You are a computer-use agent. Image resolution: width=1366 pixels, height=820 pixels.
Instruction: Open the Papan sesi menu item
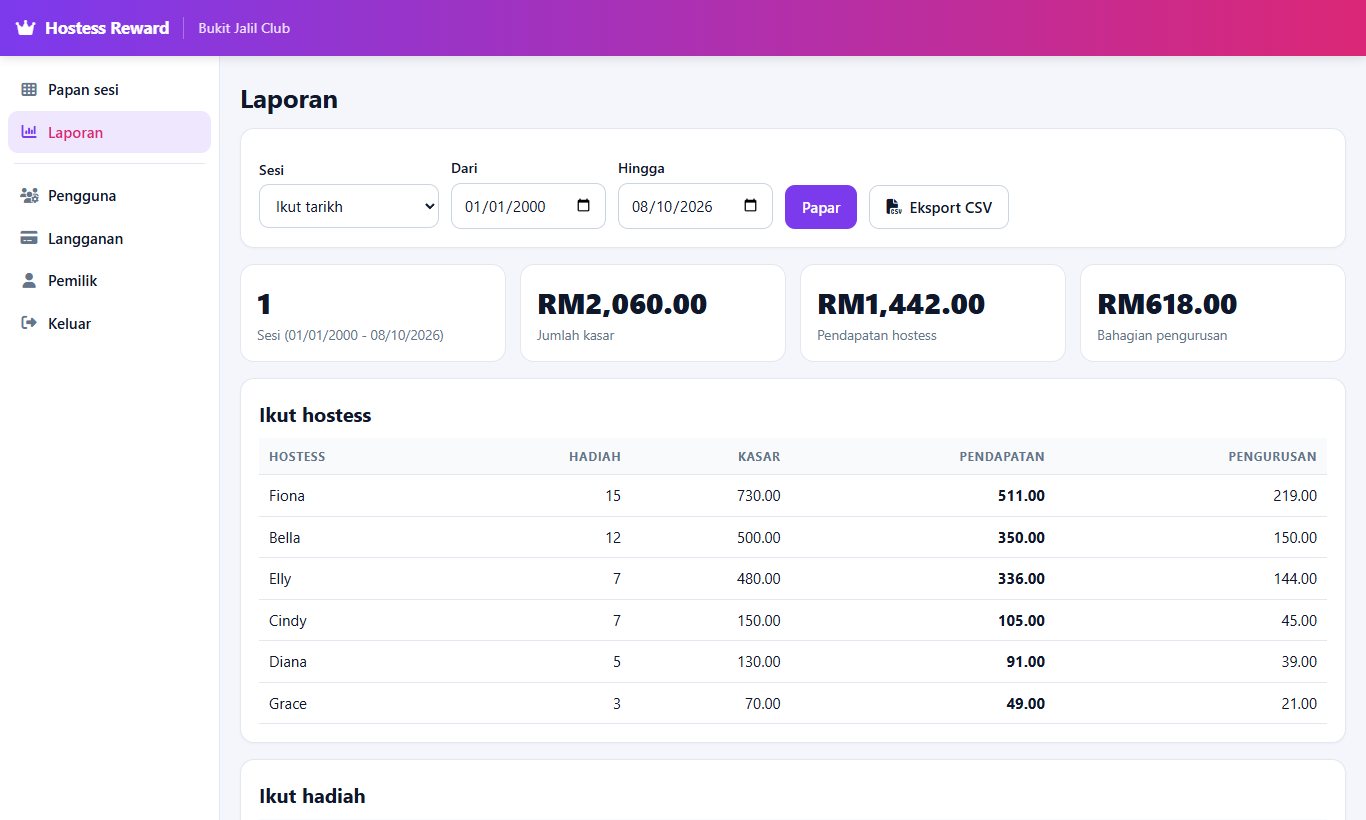point(109,90)
